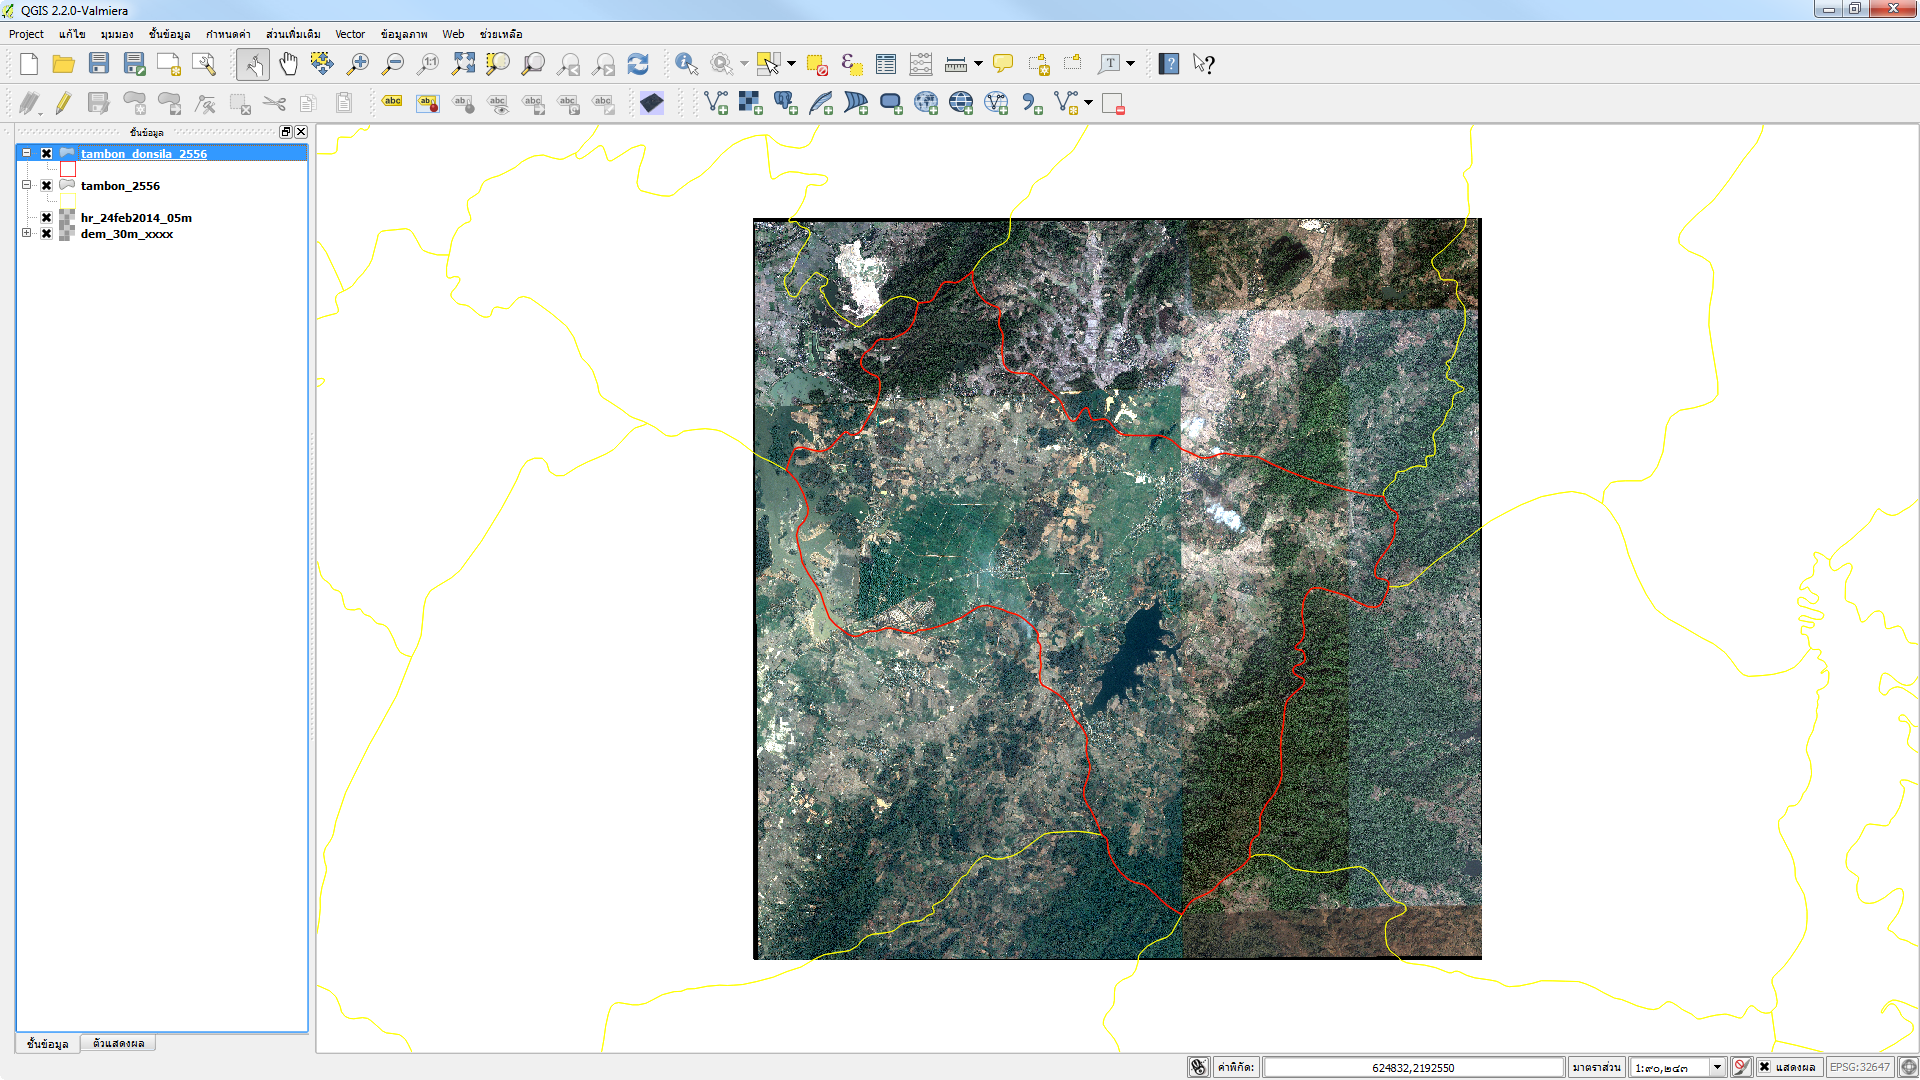Save the project with the floppy disk icon

99,64
